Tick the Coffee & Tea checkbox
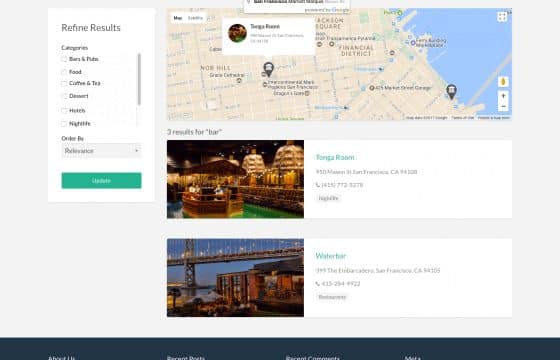The image size is (560, 360). [x=64, y=83]
